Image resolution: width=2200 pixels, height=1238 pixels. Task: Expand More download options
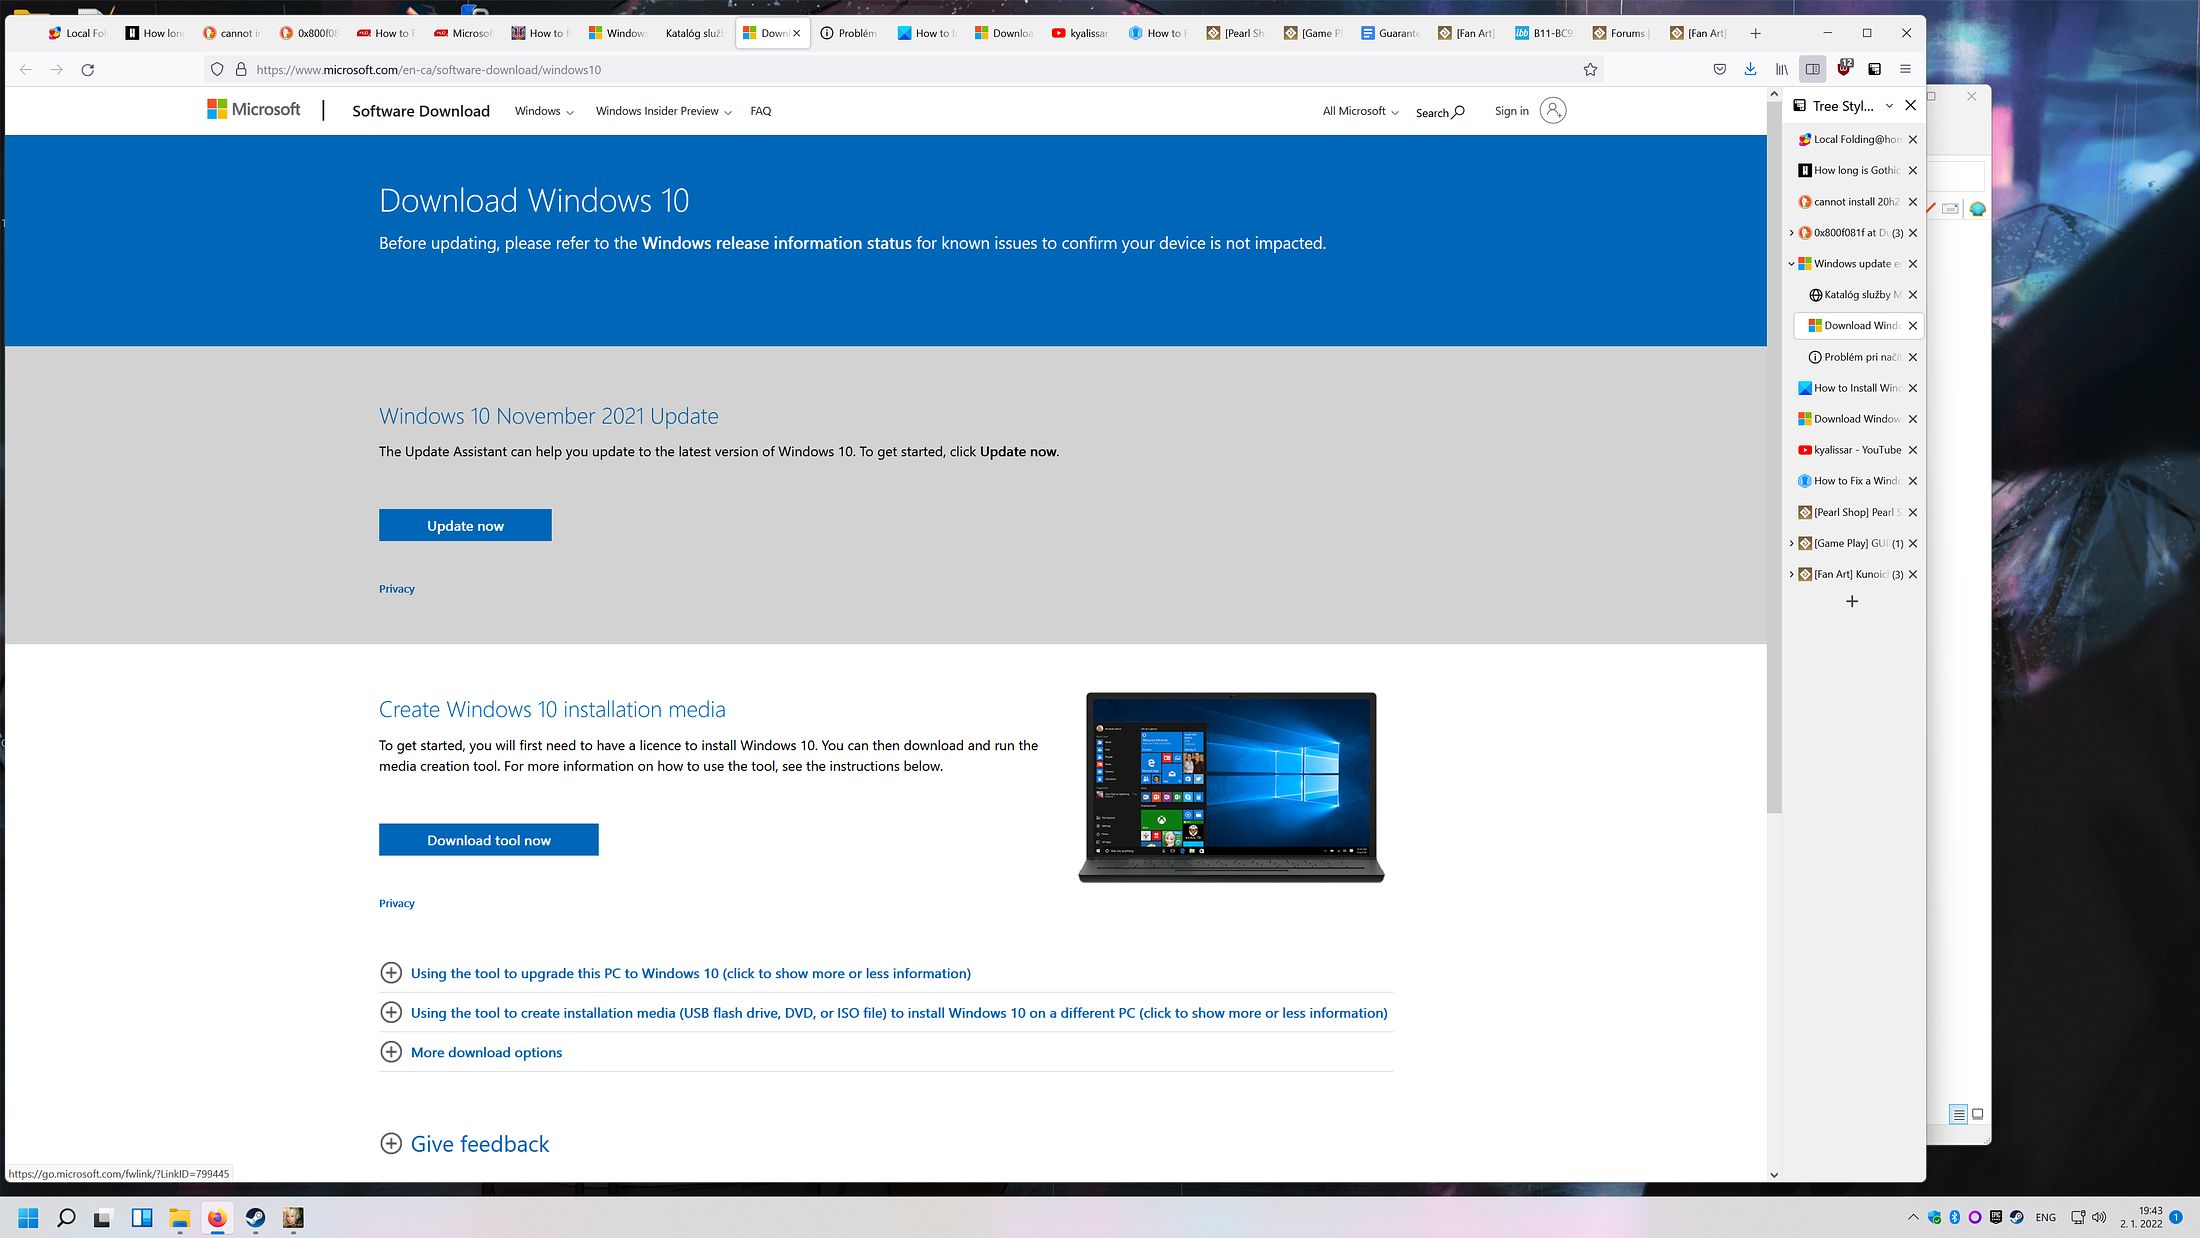[471, 1052]
